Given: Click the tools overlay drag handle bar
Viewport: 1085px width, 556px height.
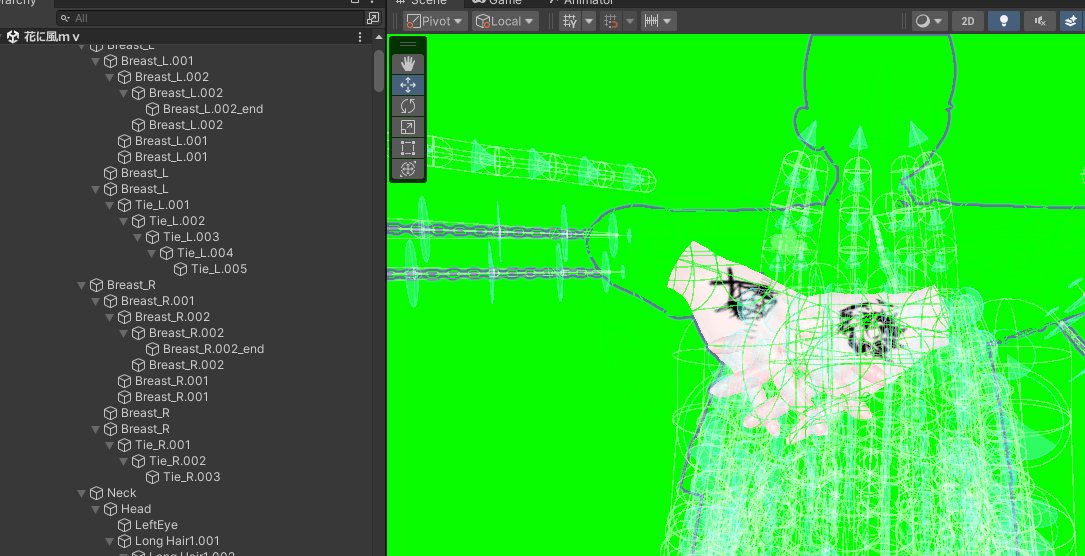Looking at the screenshot, I should coord(408,44).
